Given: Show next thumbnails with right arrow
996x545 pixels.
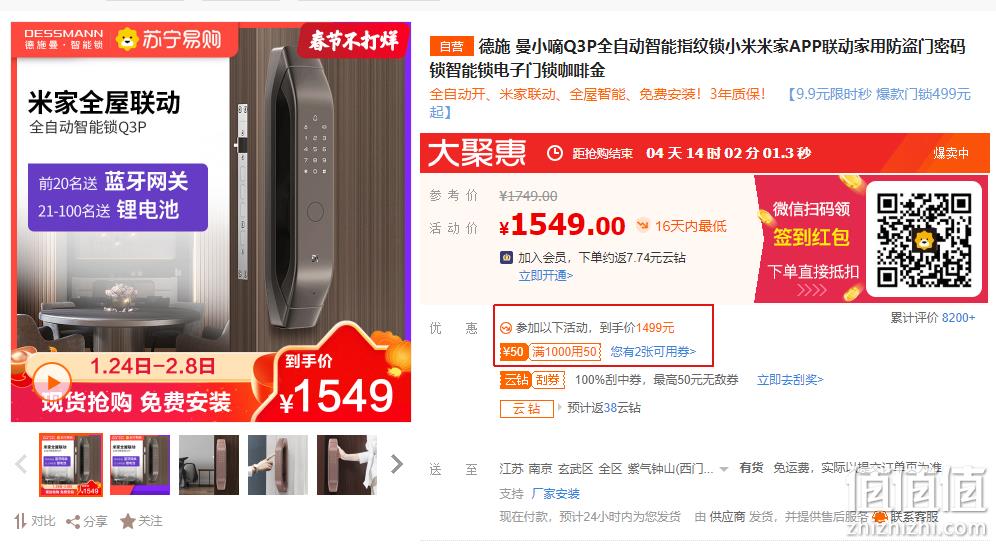Looking at the screenshot, I should [x=397, y=464].
